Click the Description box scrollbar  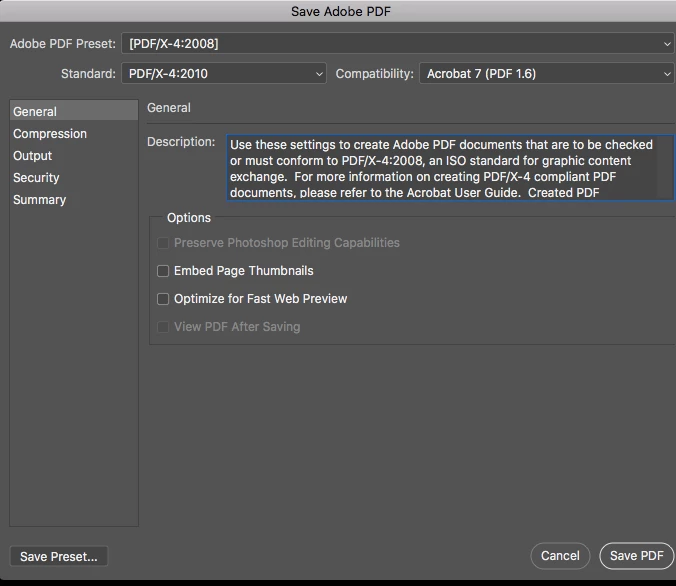click(665, 168)
